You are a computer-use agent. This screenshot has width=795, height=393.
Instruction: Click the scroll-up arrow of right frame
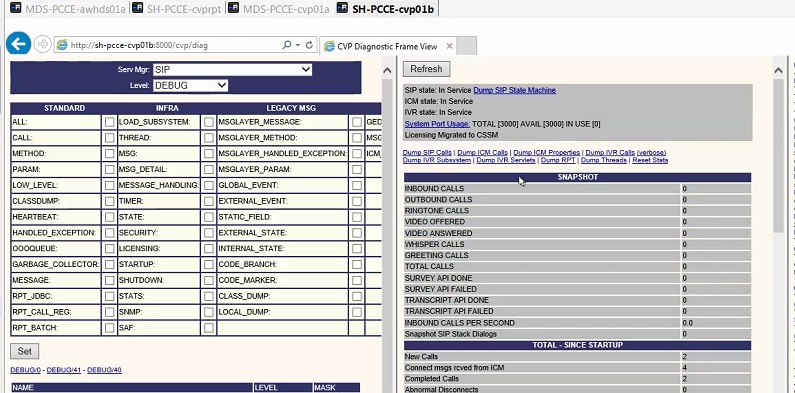tap(778, 70)
